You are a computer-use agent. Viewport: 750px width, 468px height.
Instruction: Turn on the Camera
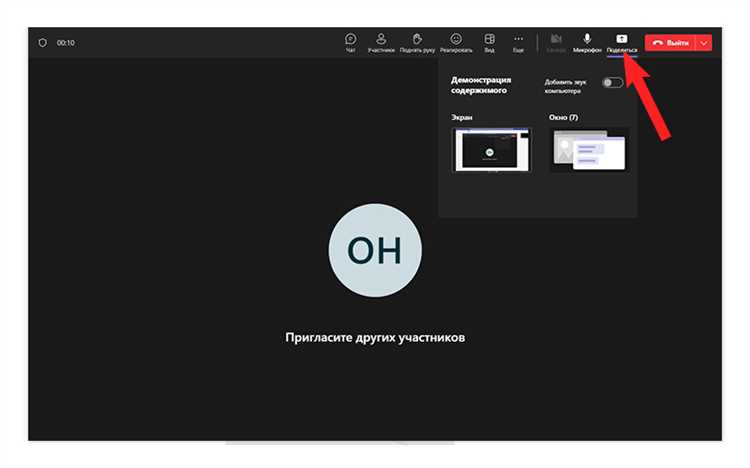555,42
